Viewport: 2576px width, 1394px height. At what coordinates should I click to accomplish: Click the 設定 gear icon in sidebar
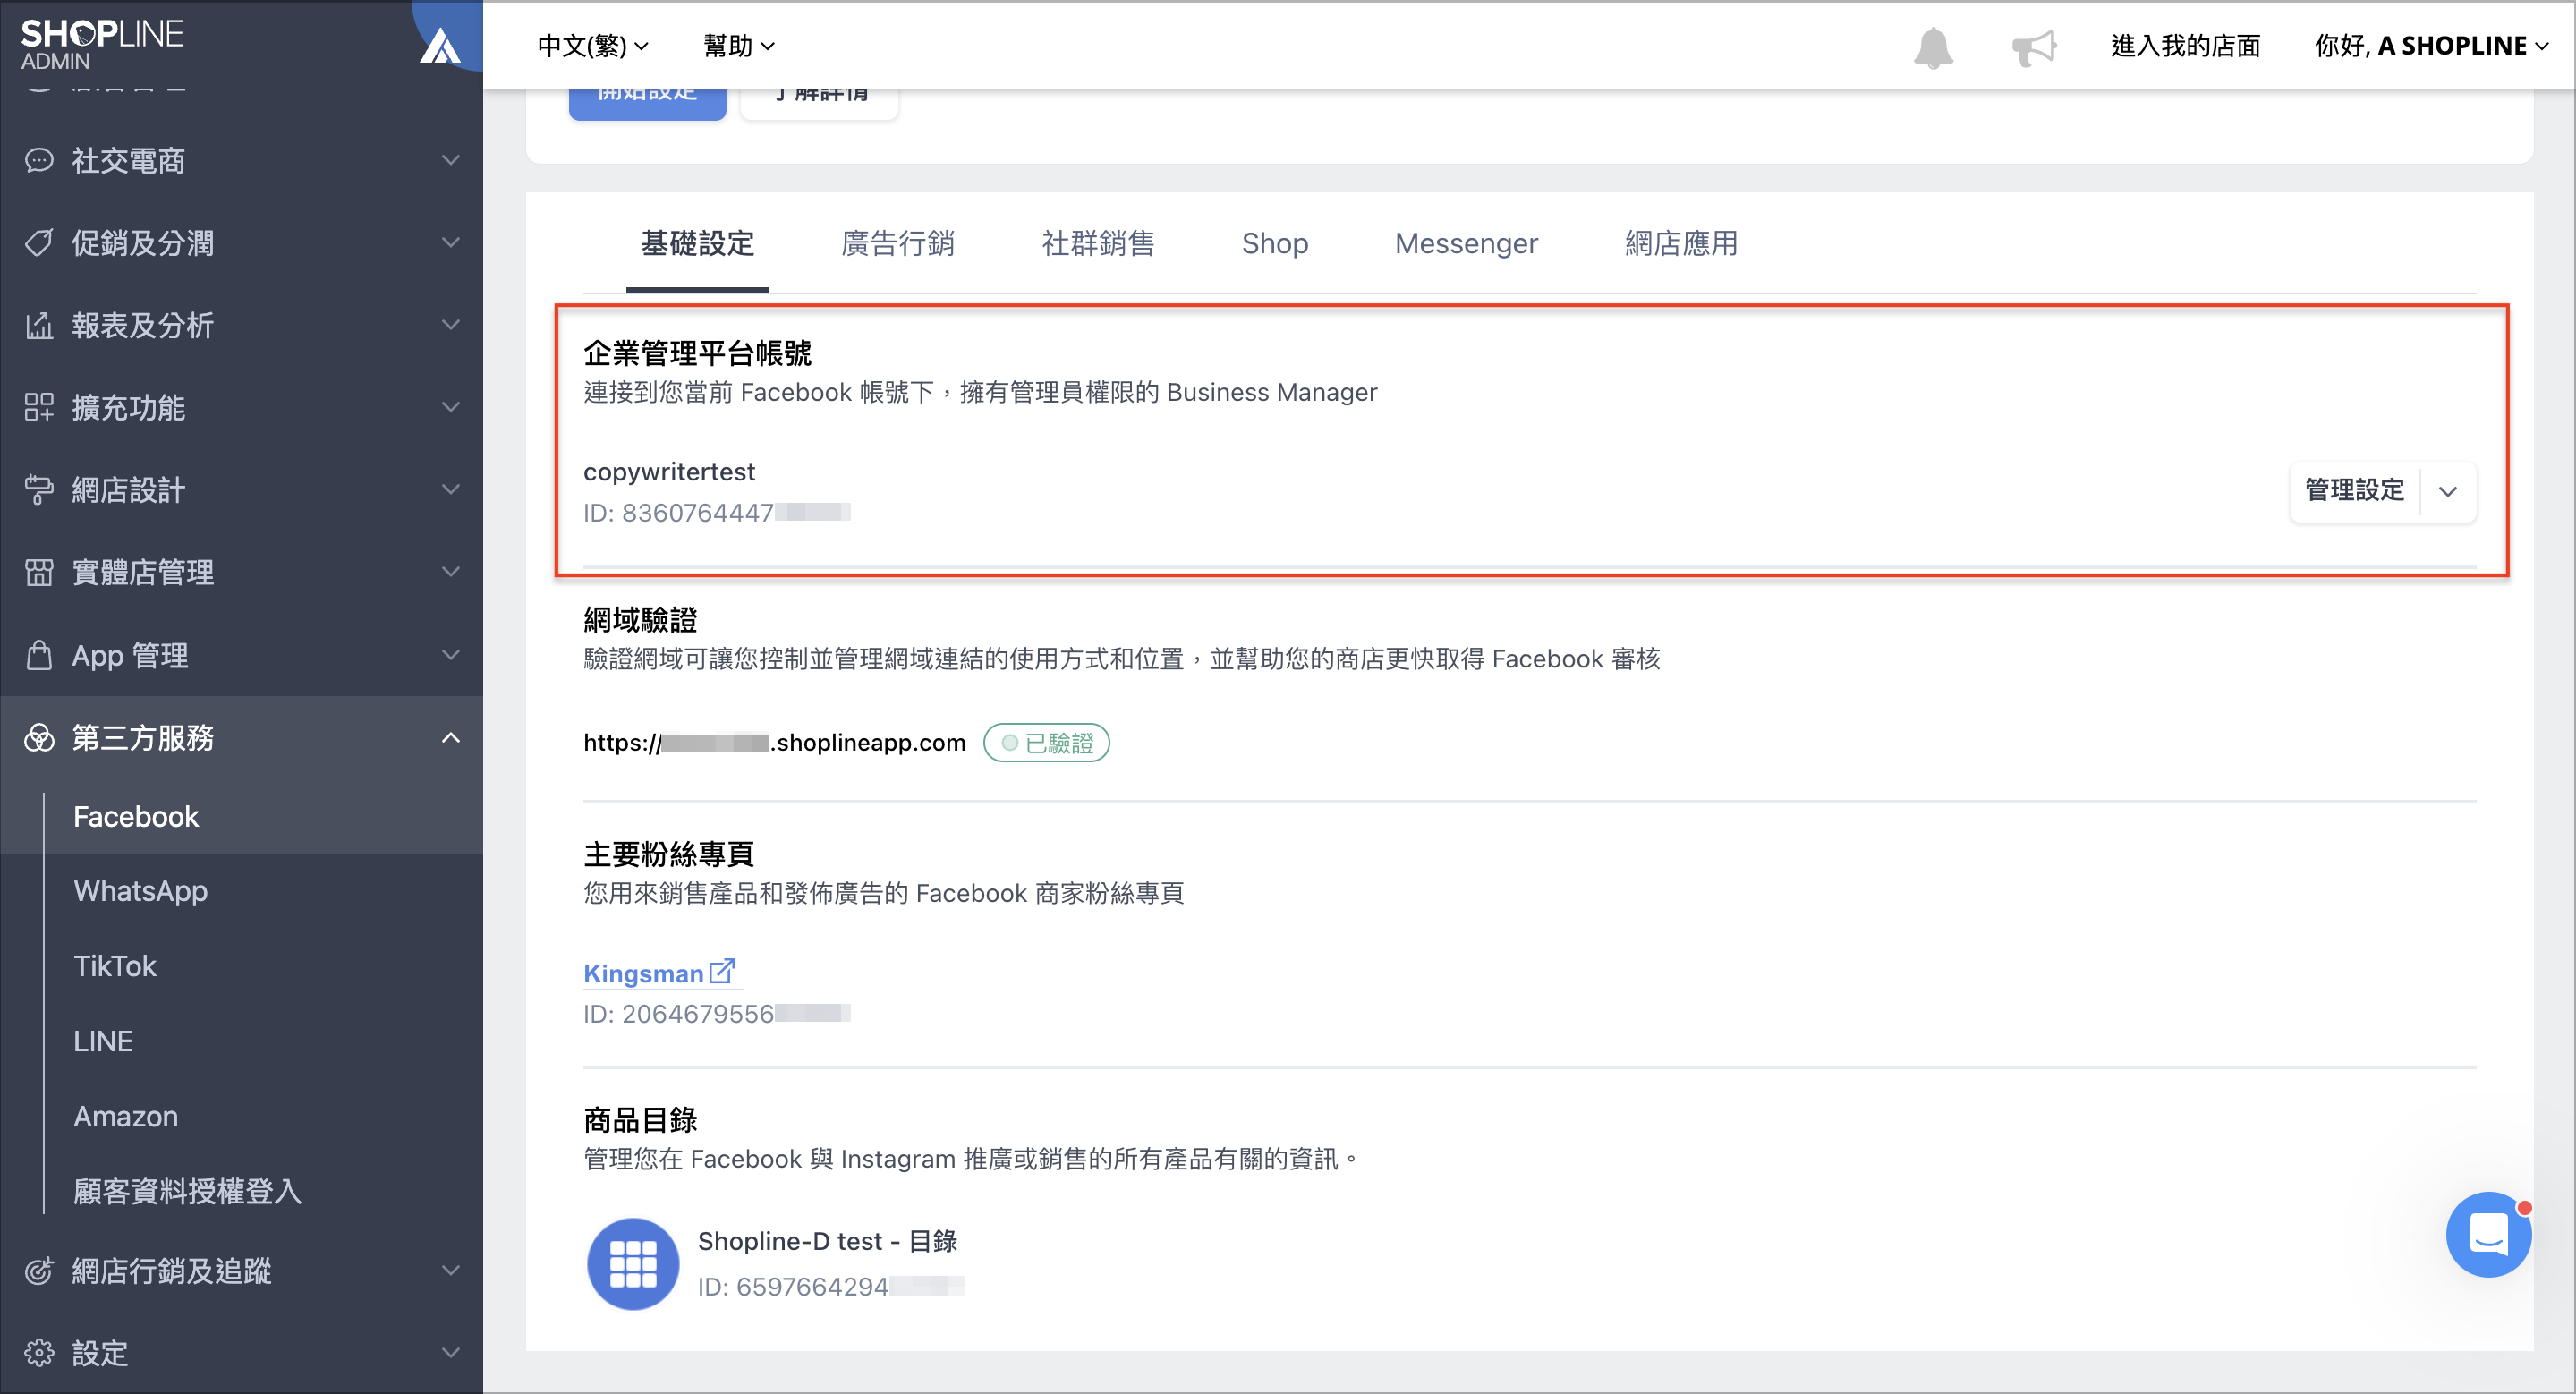(39, 1352)
